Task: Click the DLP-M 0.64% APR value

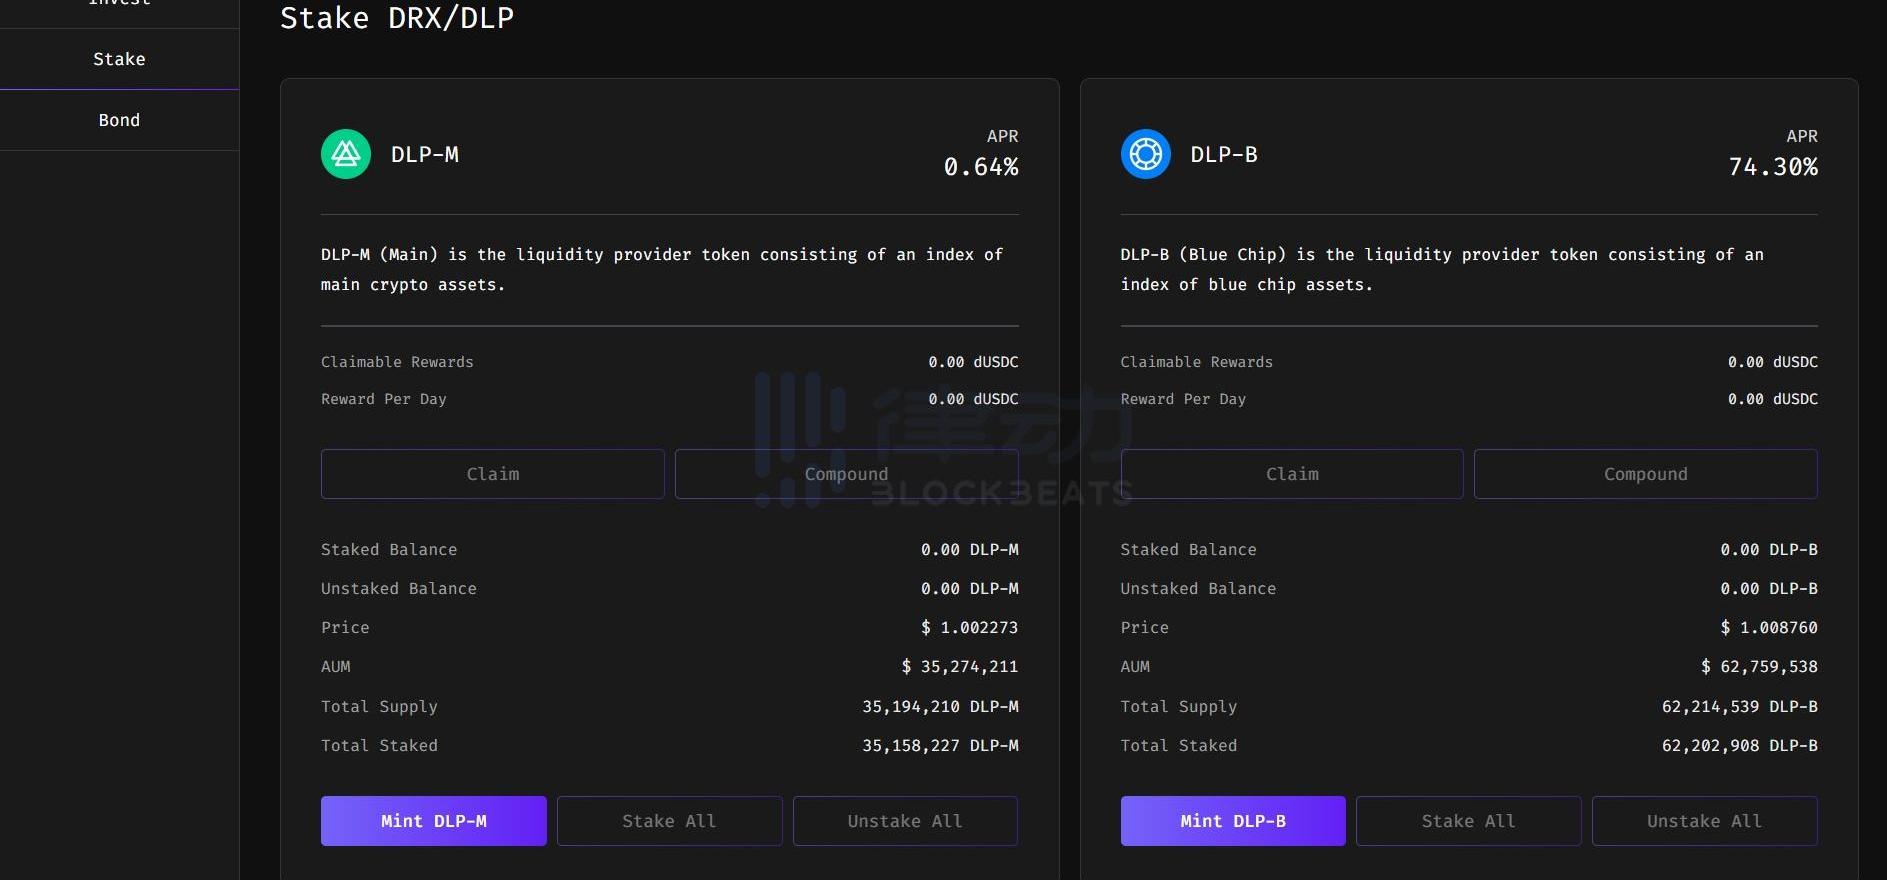Action: [980, 167]
